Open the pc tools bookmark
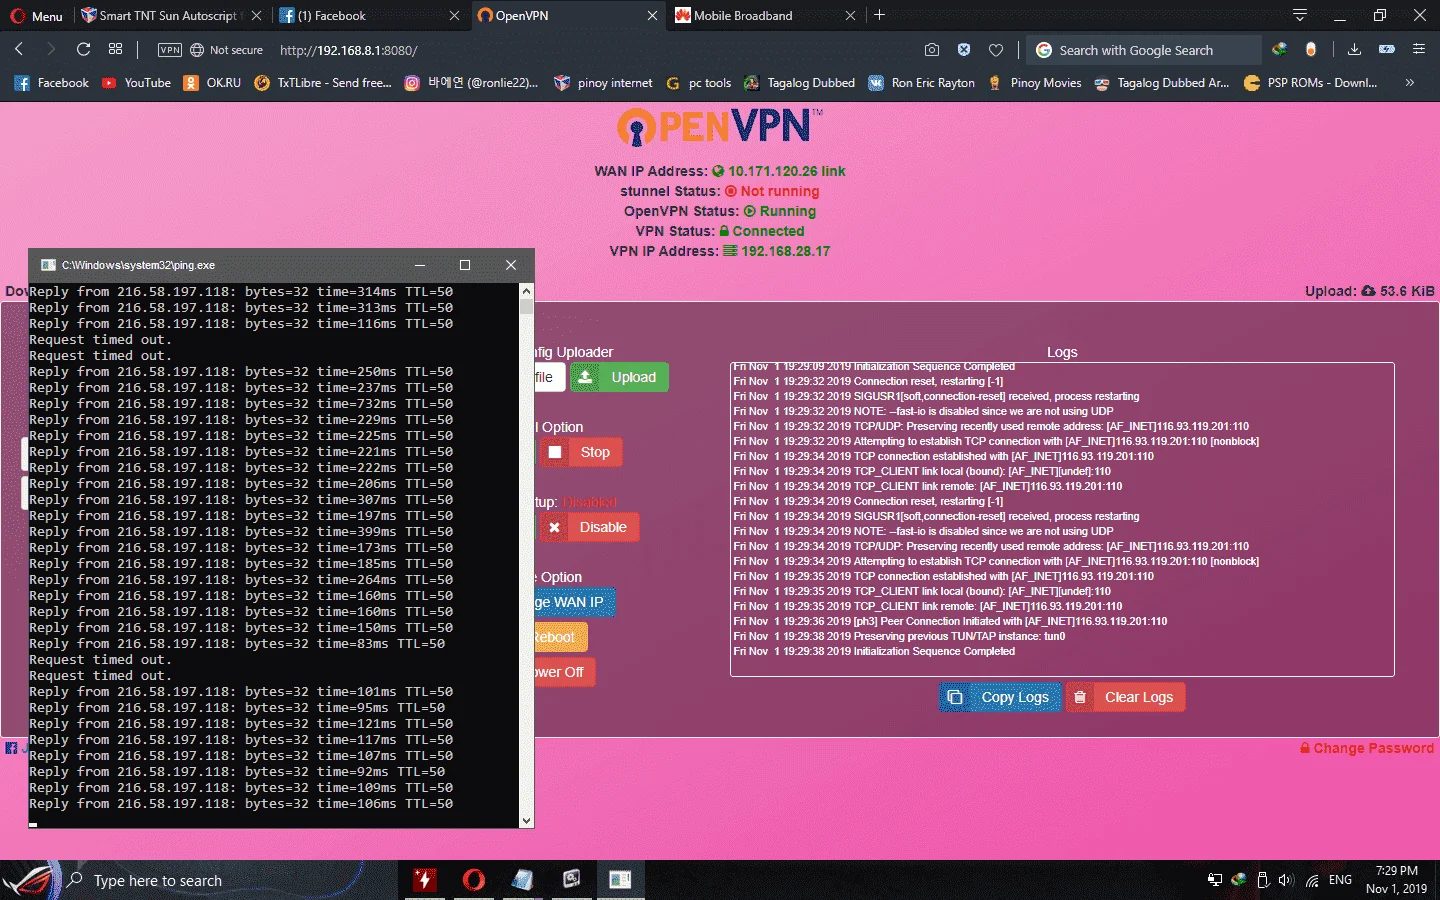The image size is (1440, 900). [699, 83]
